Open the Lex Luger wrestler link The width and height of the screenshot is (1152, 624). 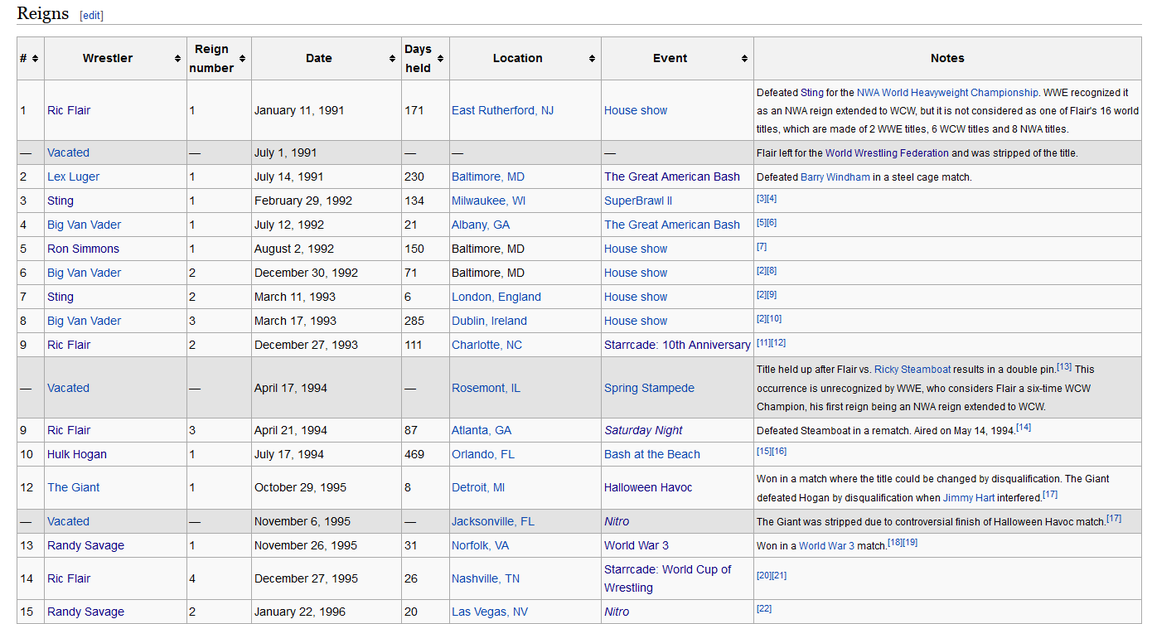73,177
